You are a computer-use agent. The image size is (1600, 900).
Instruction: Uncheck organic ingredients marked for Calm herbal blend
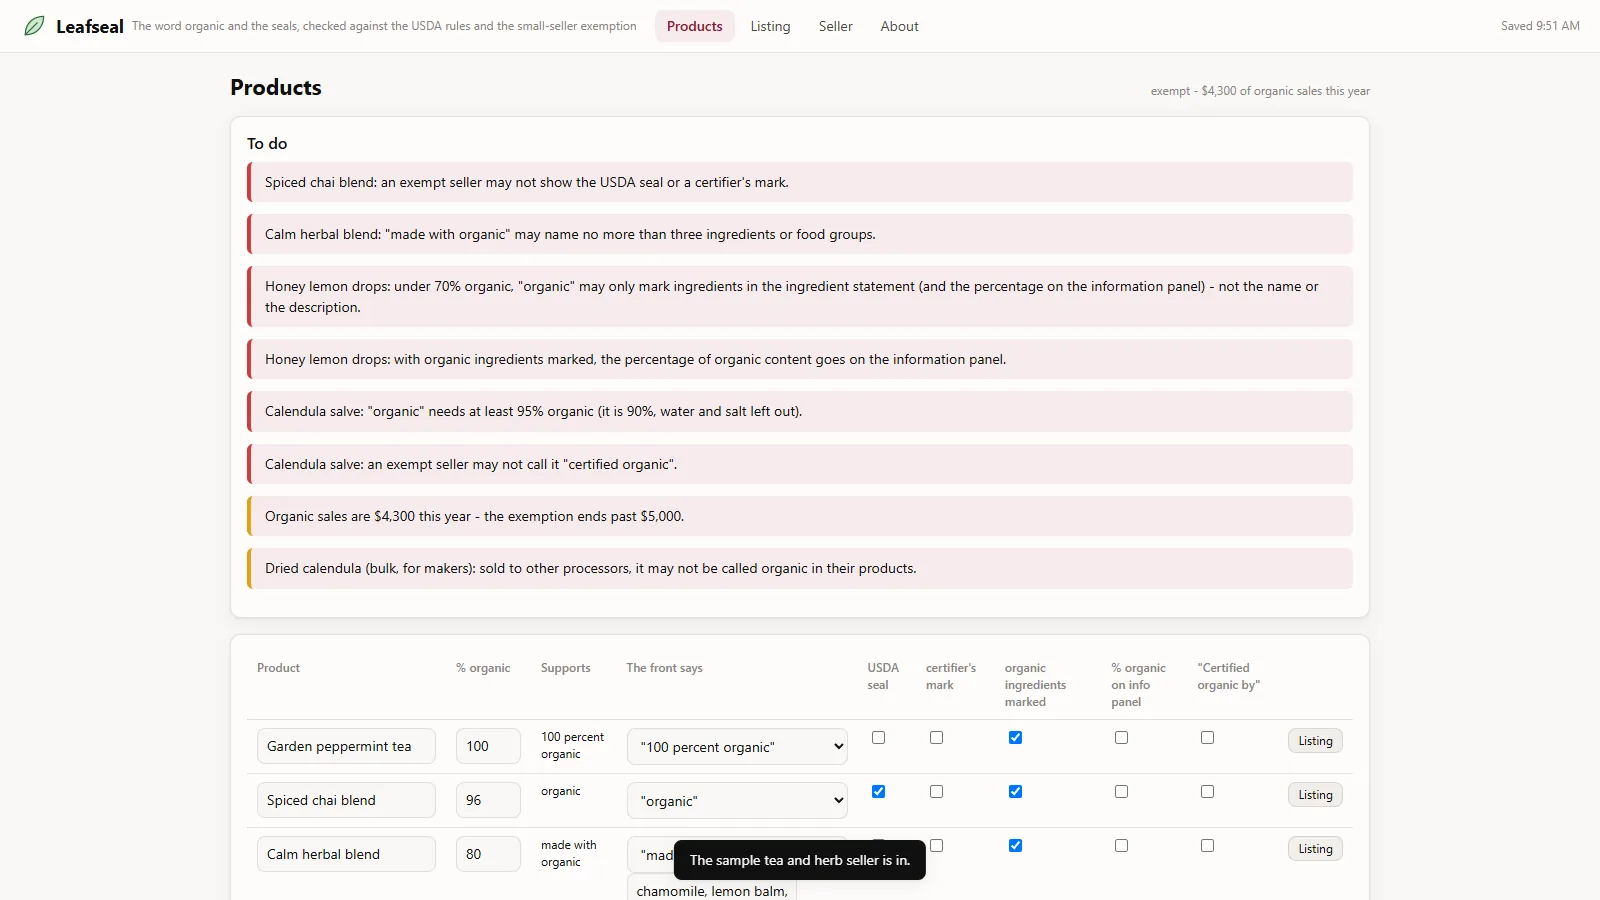tap(1015, 846)
